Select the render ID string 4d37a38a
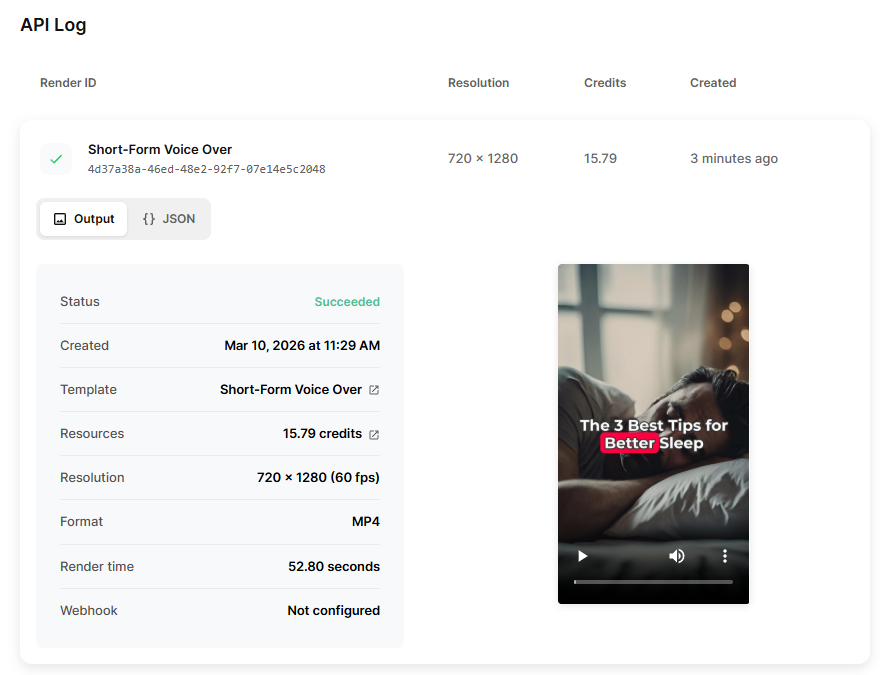Viewport: 889px width, 675px height. [x=206, y=169]
